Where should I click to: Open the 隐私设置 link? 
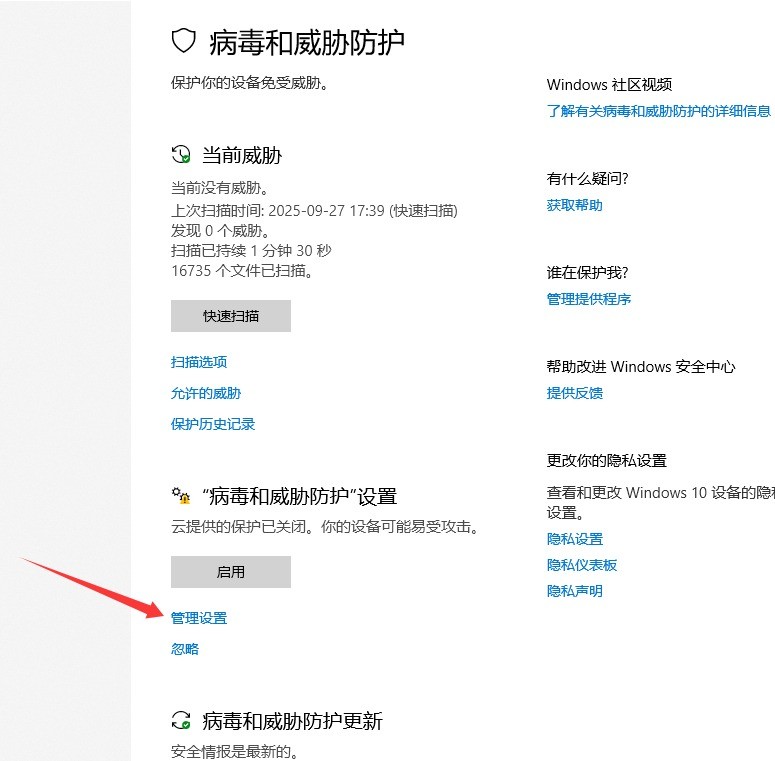[x=574, y=539]
